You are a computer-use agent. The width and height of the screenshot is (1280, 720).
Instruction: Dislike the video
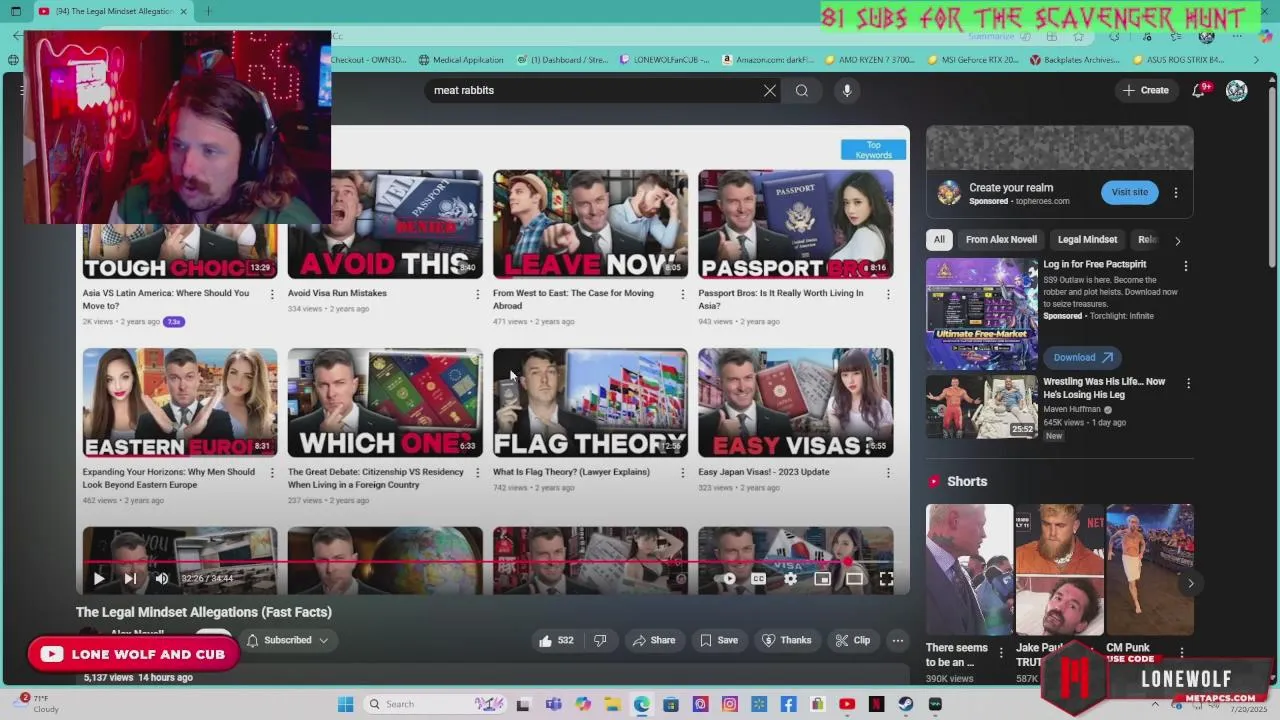point(600,640)
